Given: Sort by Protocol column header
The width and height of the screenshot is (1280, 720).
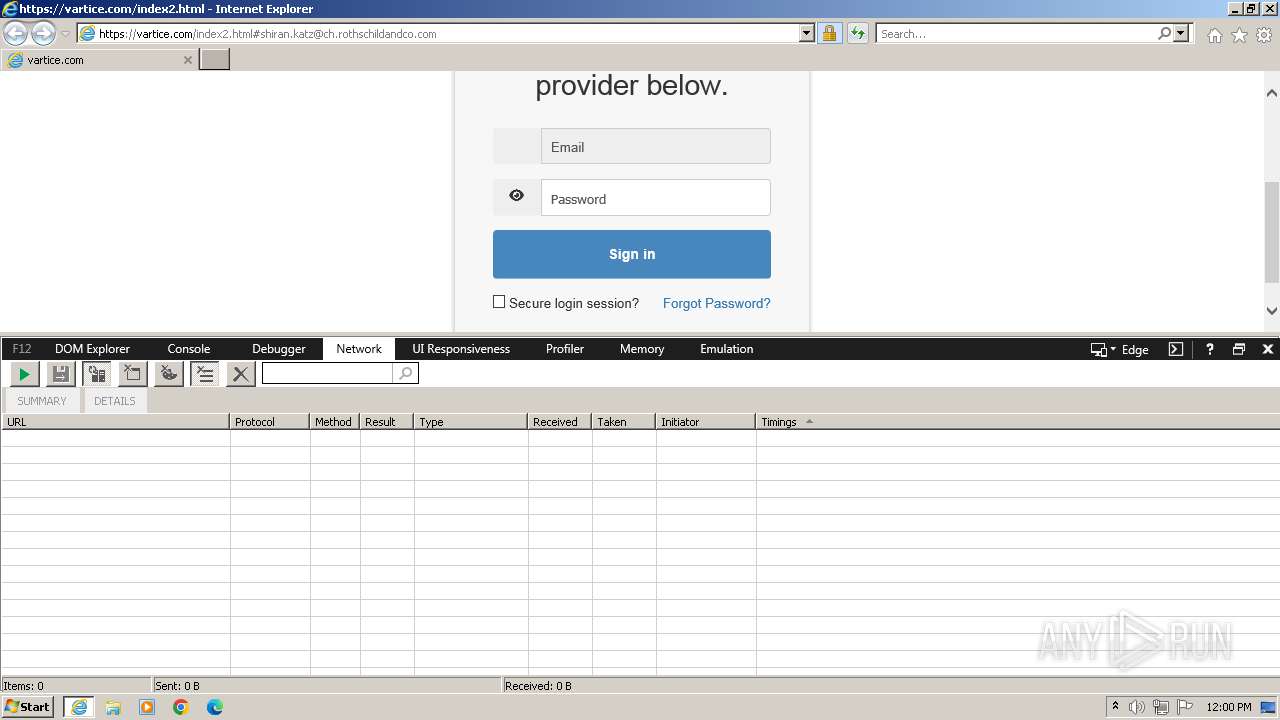Looking at the screenshot, I should [269, 422].
